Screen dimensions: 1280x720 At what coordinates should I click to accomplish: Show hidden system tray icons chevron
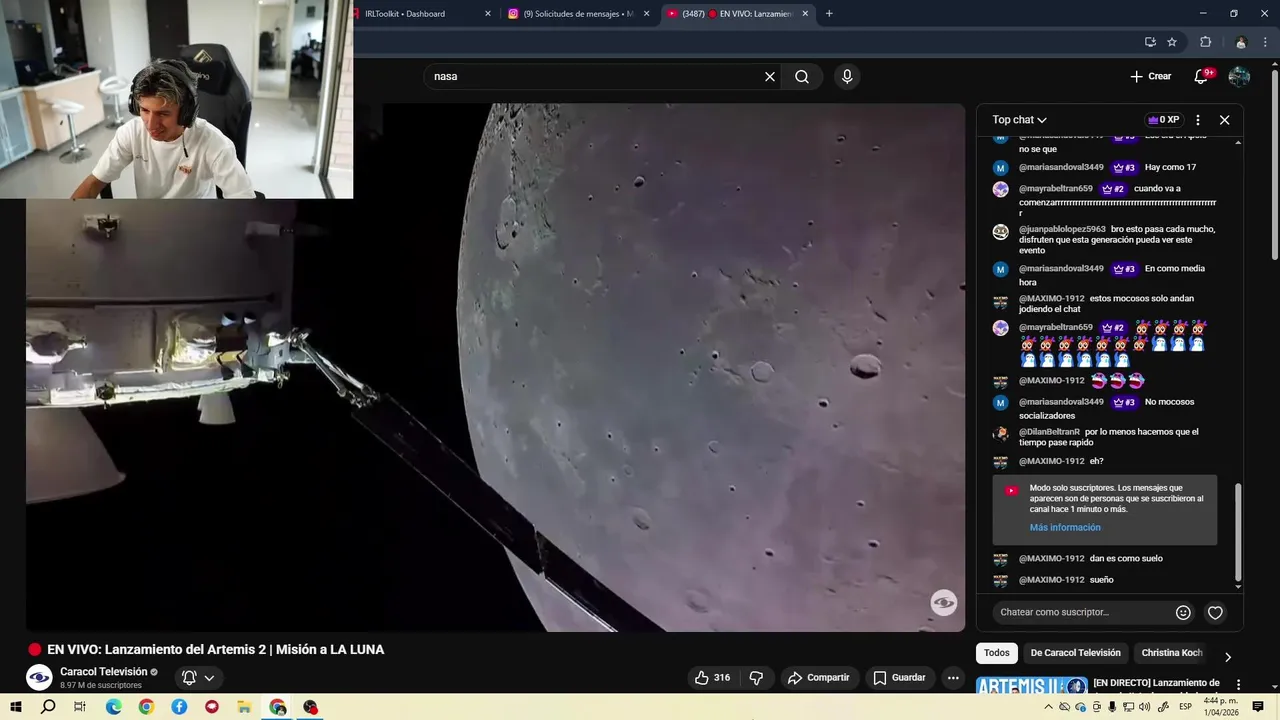[1049, 707]
